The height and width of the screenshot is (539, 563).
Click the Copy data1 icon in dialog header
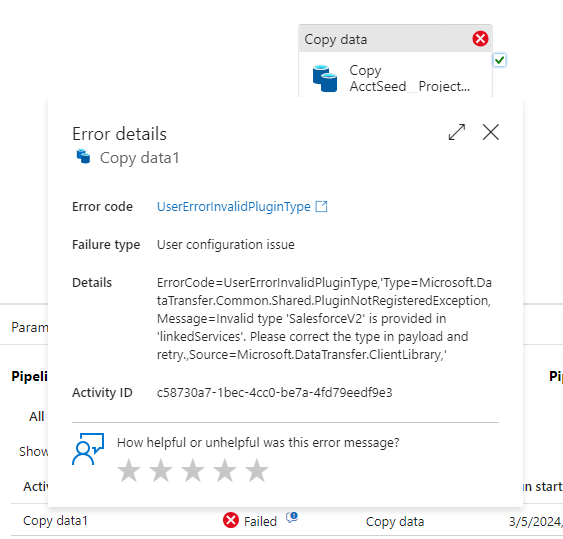click(x=83, y=157)
